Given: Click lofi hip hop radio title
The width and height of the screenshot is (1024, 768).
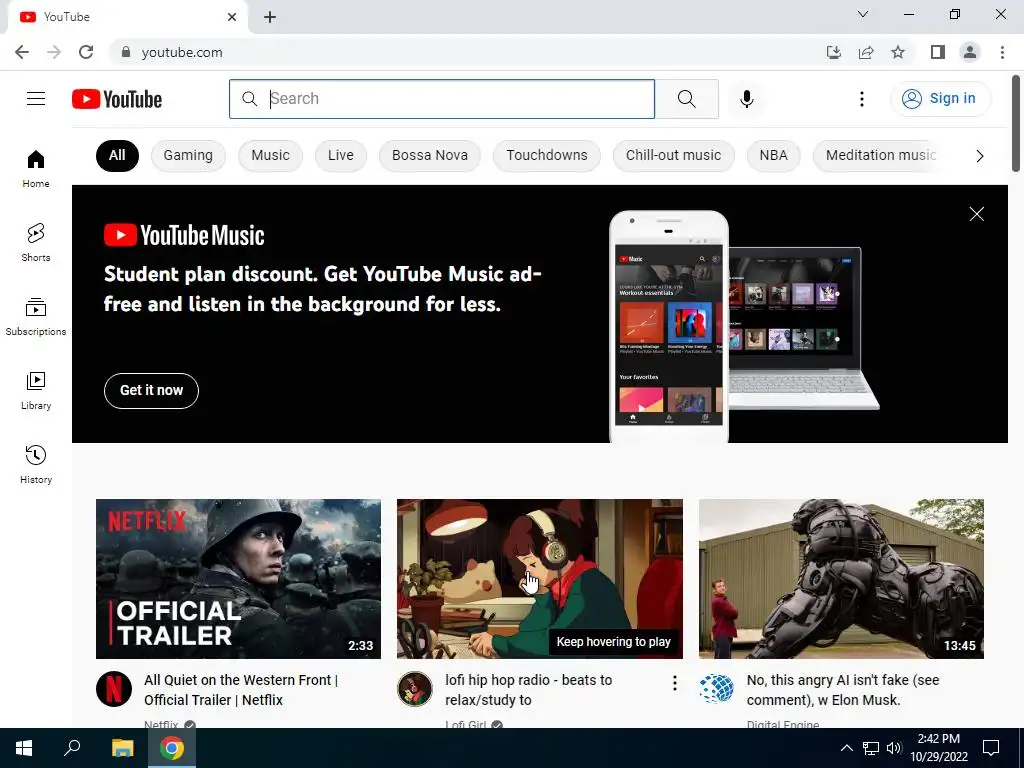Looking at the screenshot, I should click(x=528, y=690).
